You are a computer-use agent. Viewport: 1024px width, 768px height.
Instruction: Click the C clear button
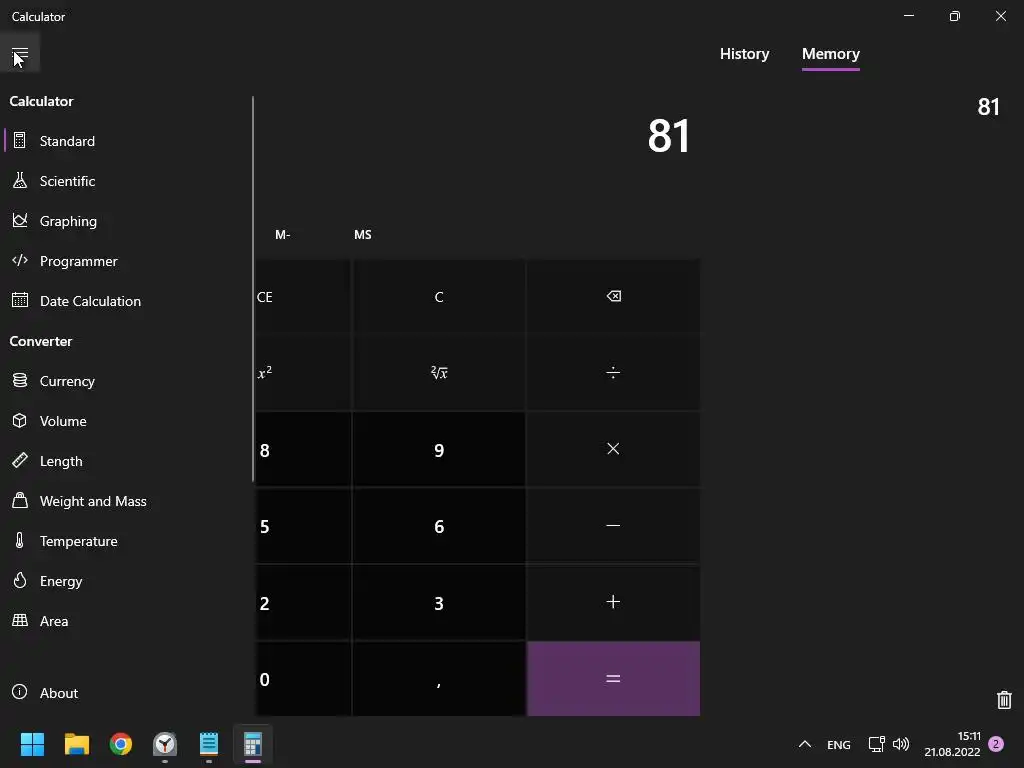pos(439,297)
